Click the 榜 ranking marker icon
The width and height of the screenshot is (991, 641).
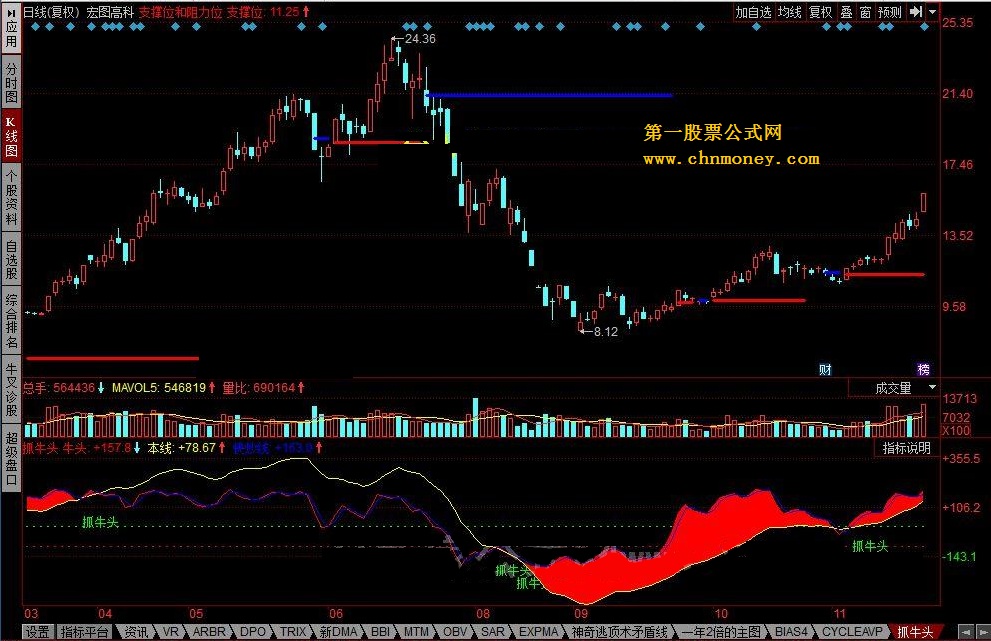[x=923, y=370]
